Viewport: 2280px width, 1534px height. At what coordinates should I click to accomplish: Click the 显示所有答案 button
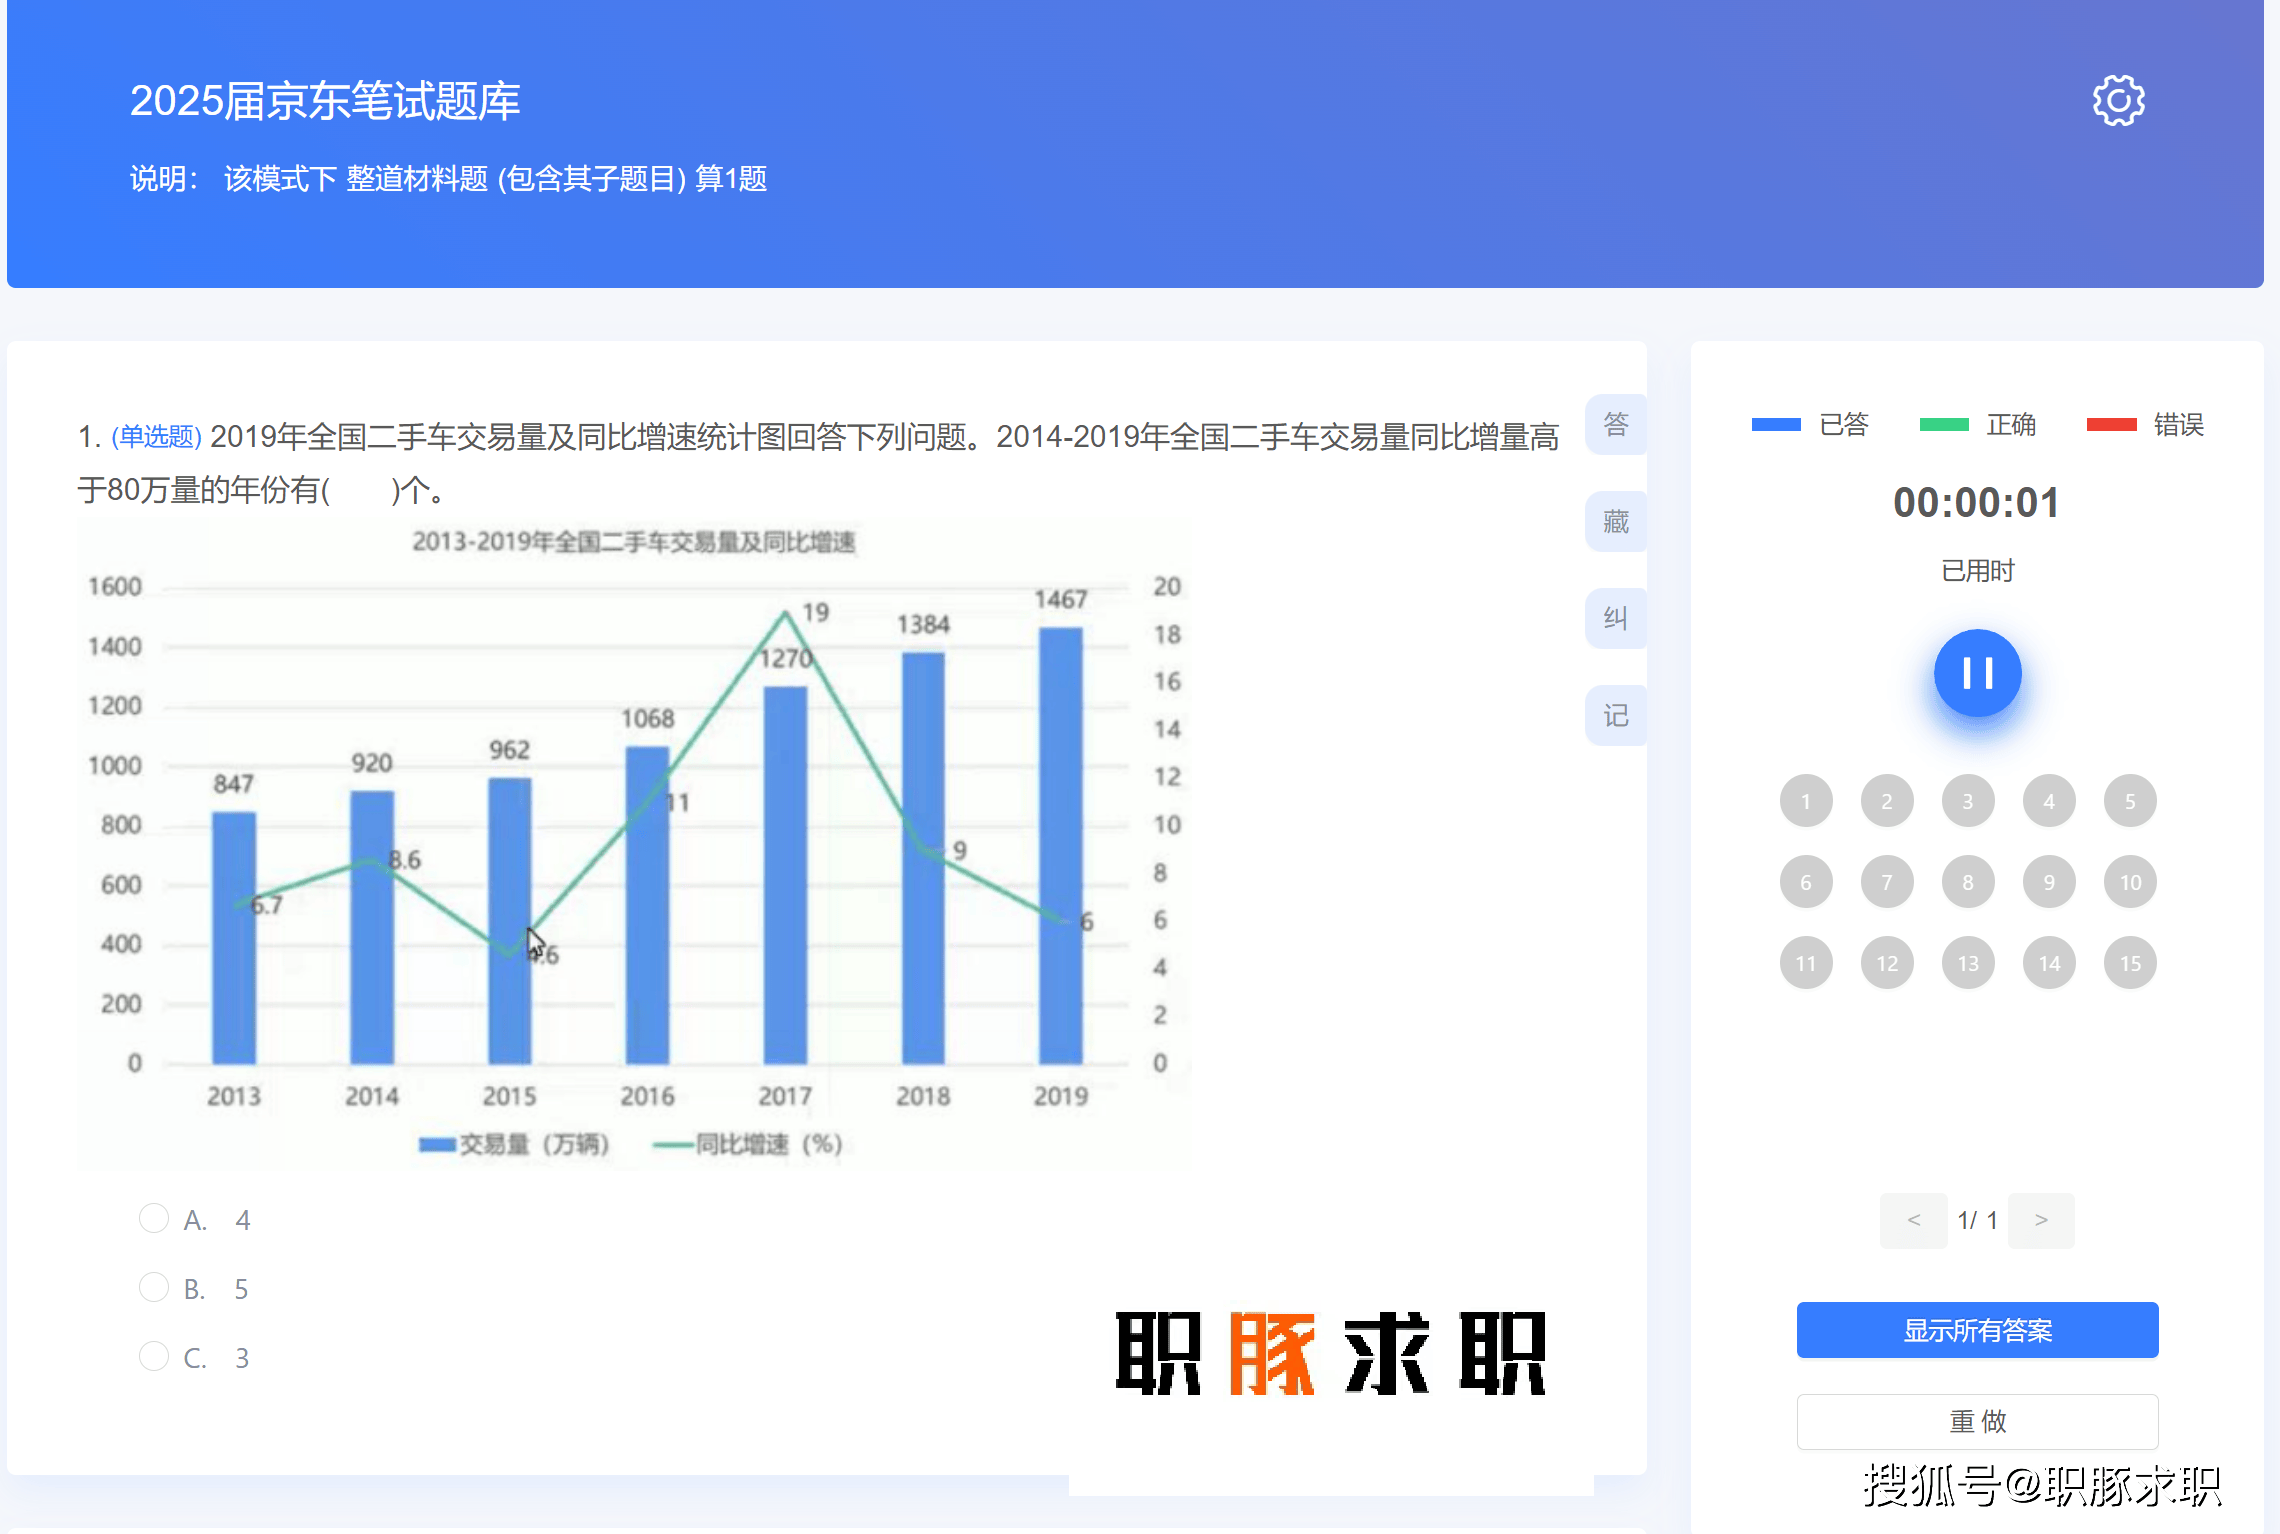pyautogui.click(x=1977, y=1330)
